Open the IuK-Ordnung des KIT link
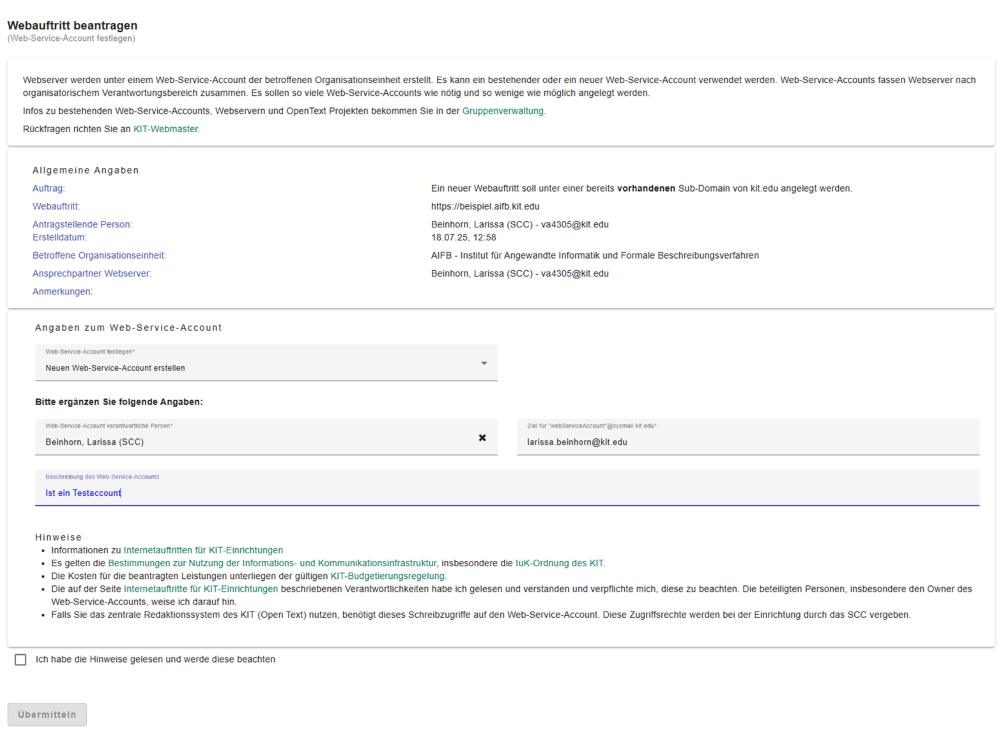1000x740 pixels. point(559,563)
